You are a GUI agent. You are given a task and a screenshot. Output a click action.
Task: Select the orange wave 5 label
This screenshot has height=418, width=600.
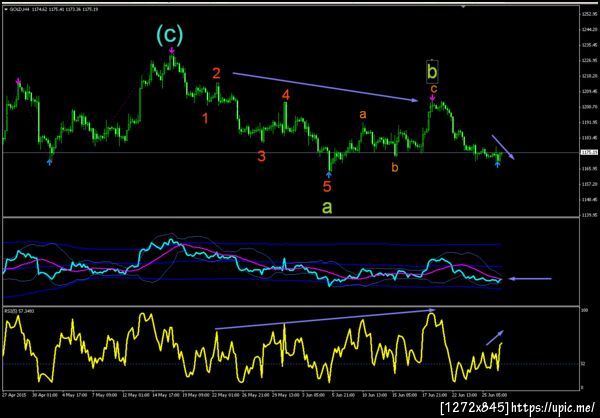click(326, 186)
